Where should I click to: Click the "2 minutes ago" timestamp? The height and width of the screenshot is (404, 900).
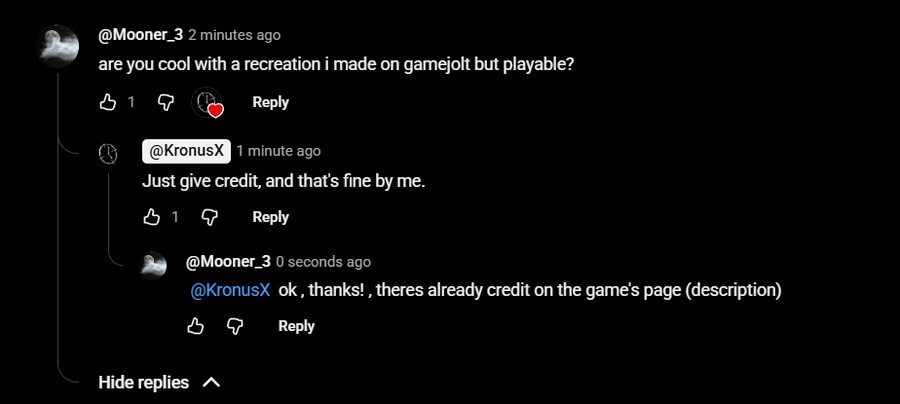tap(234, 35)
